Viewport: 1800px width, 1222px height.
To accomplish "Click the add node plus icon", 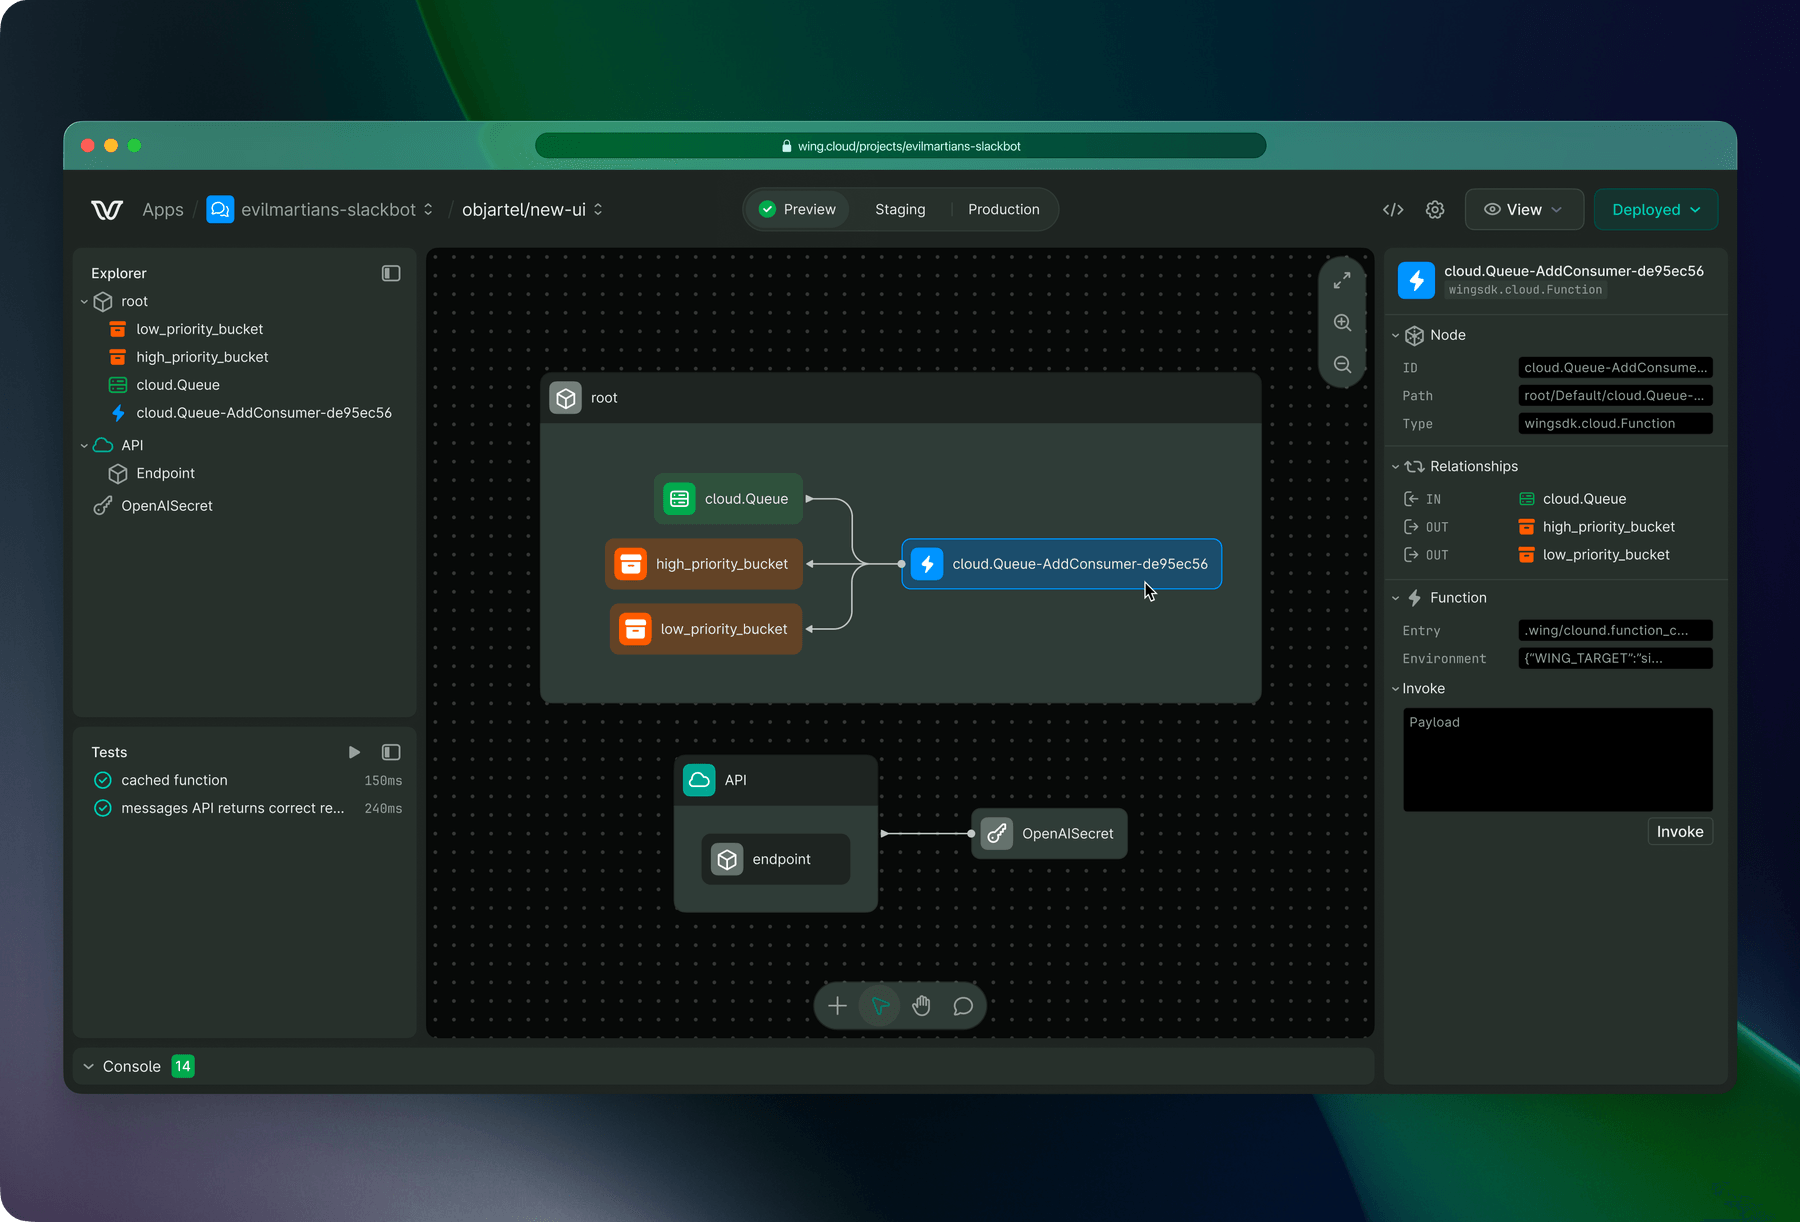I will (837, 1005).
